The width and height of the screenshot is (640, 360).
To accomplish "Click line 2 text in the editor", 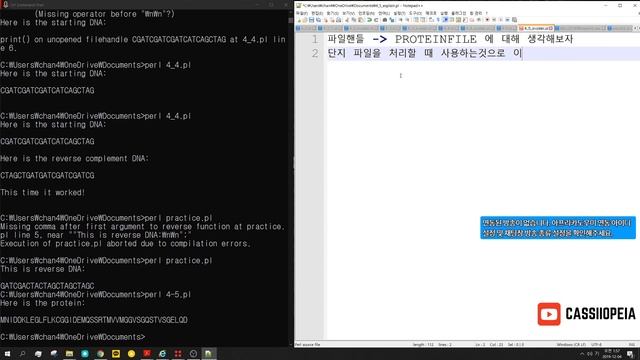I will pyautogui.click(x=425, y=53).
